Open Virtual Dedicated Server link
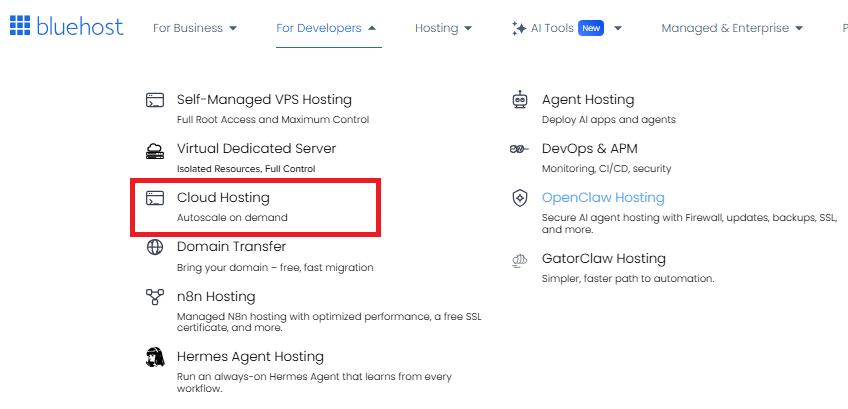 coord(256,148)
